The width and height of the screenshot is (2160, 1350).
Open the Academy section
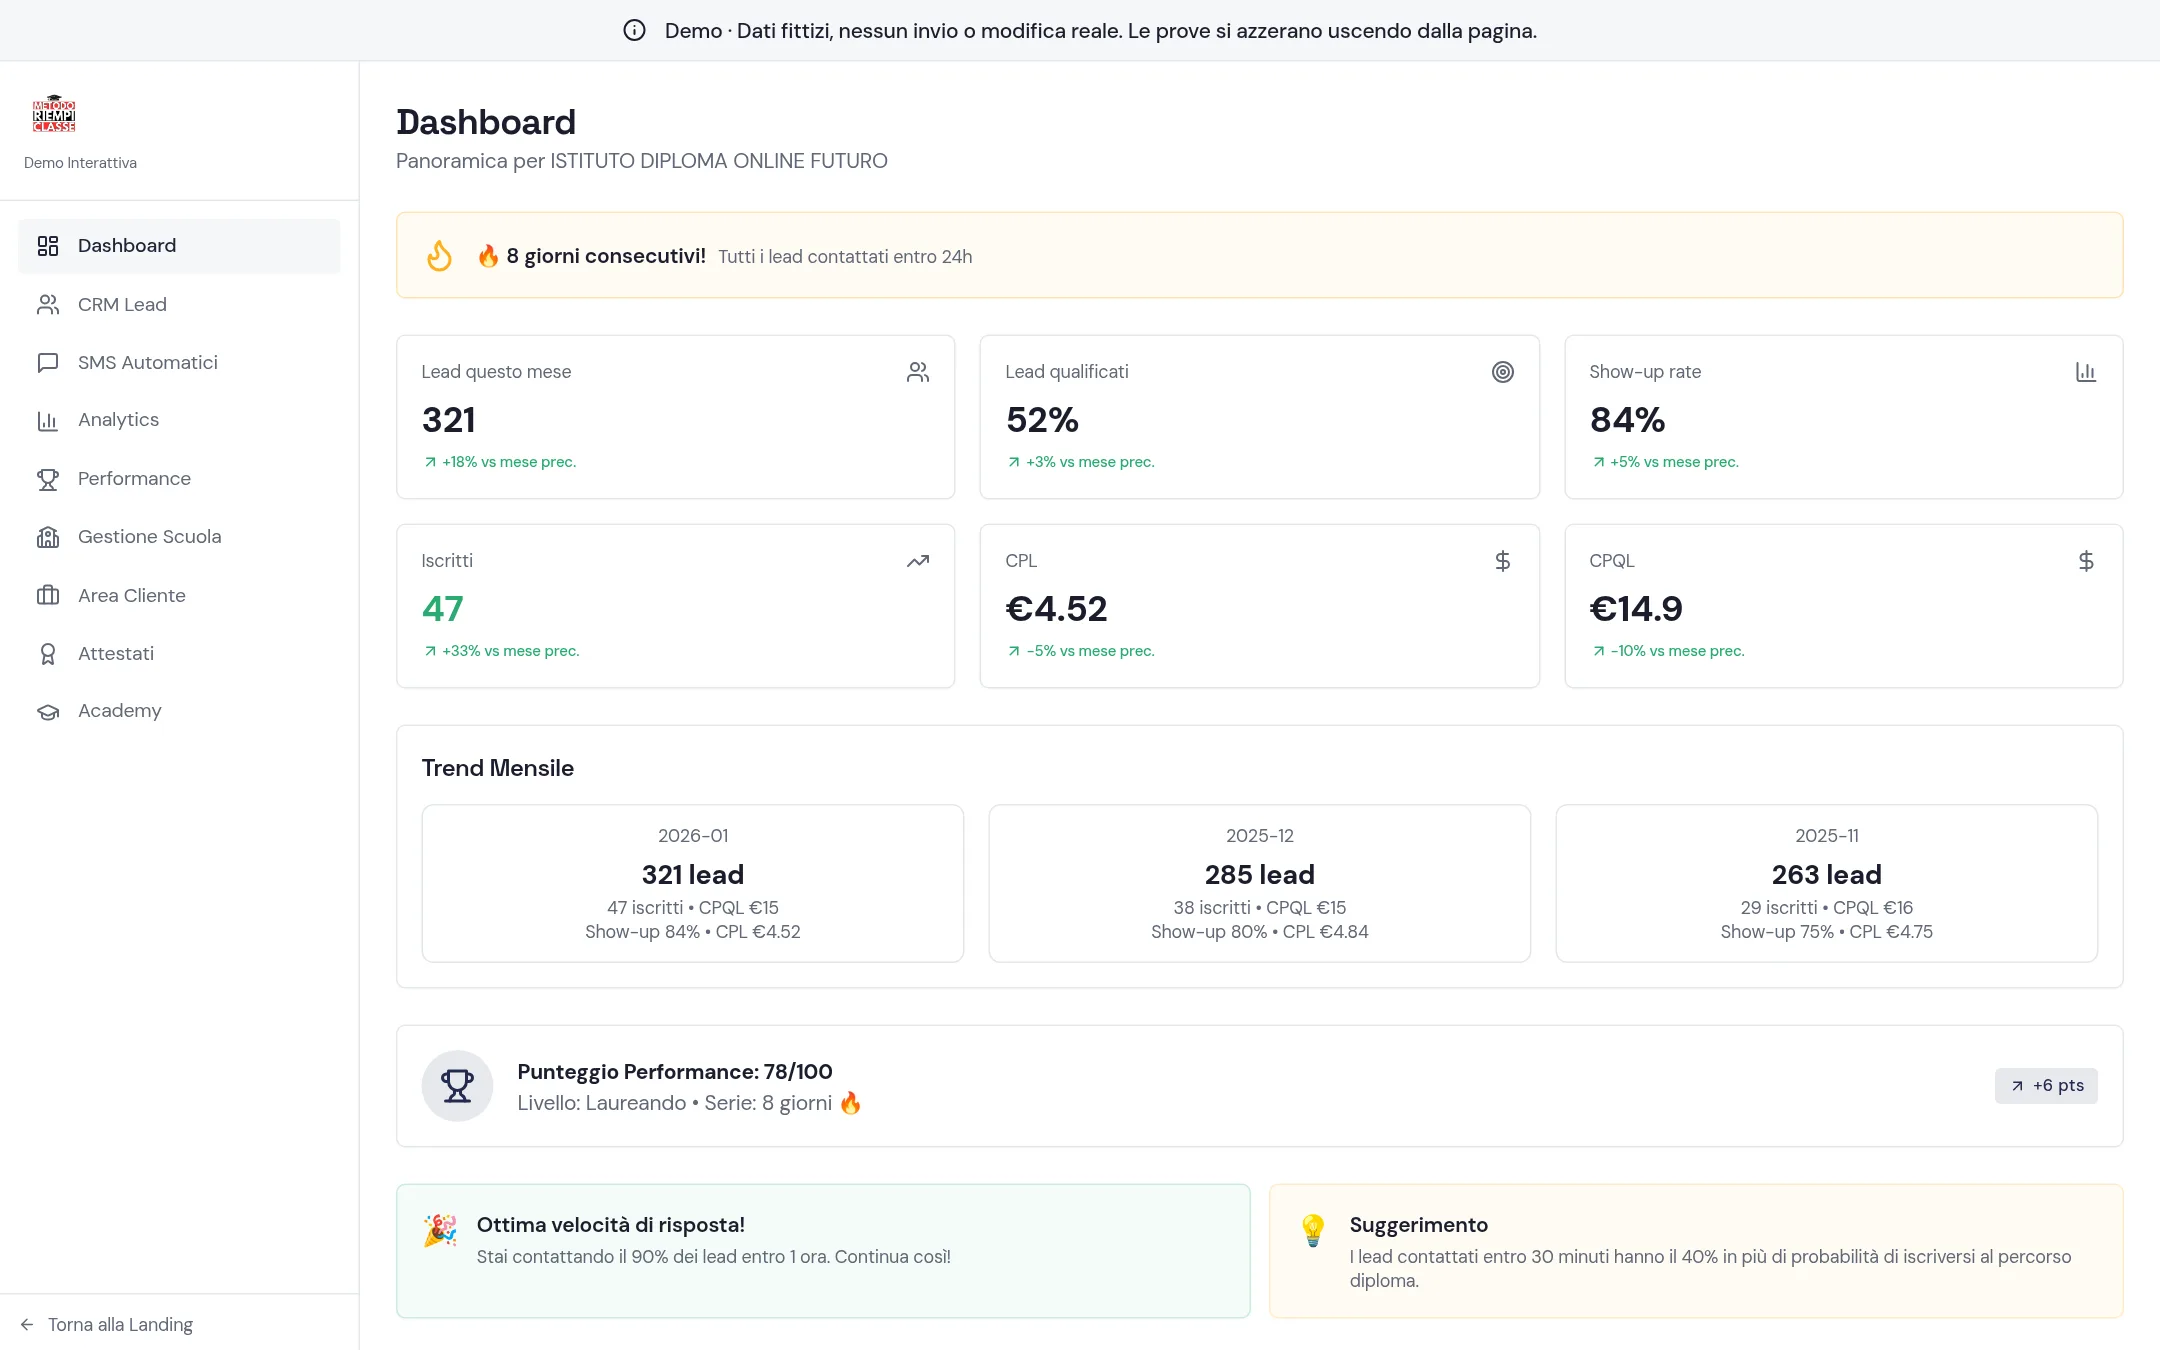click(x=179, y=712)
